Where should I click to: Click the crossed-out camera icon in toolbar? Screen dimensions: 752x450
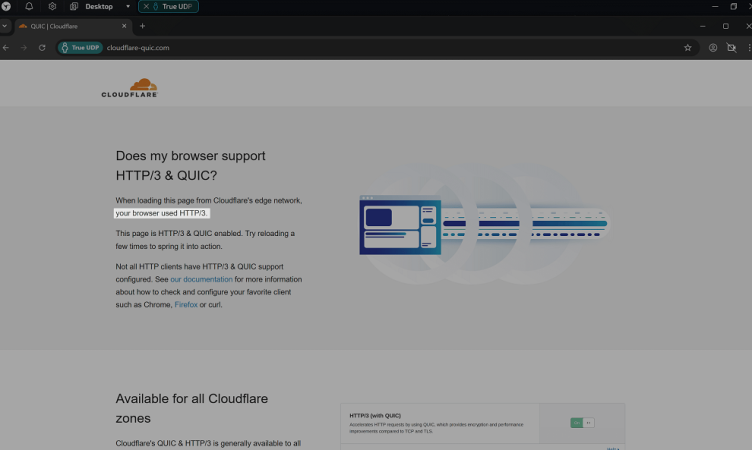(731, 47)
